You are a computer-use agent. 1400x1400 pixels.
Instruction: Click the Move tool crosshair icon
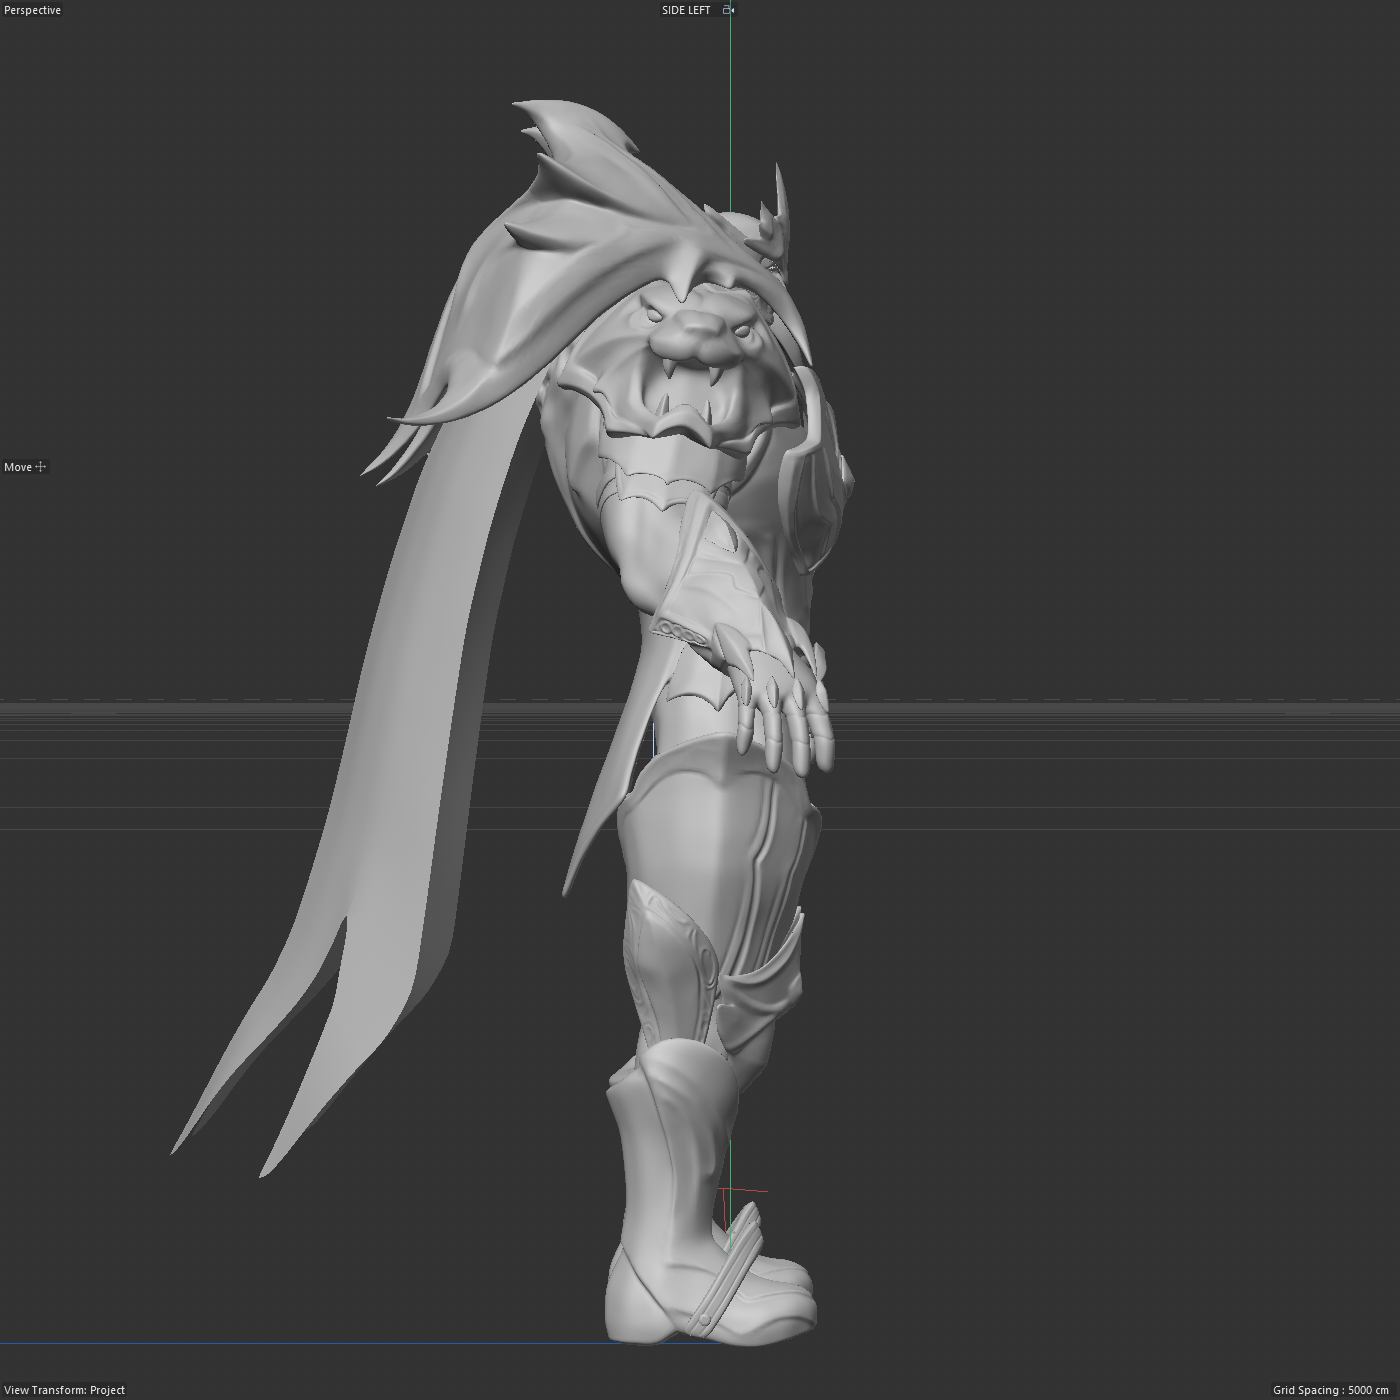(41, 466)
